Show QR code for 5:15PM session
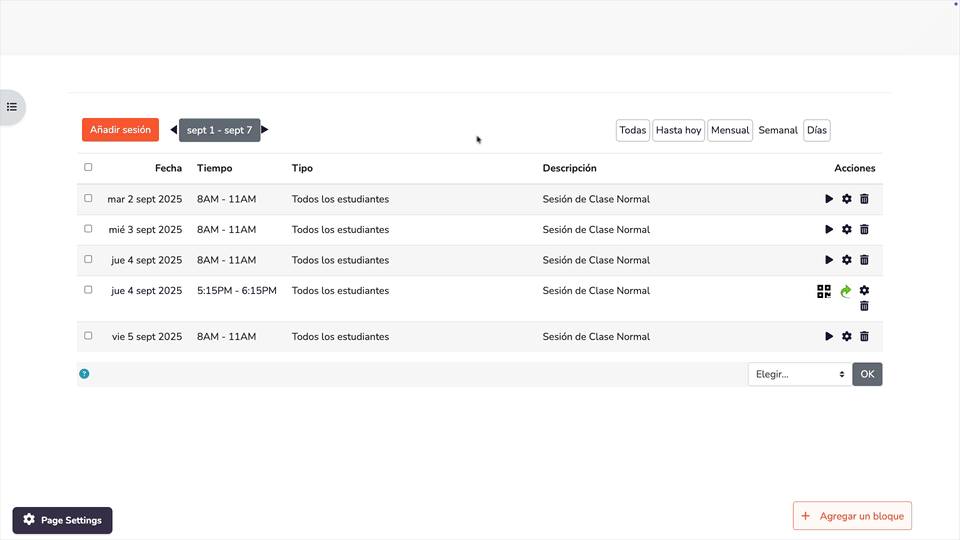This screenshot has width=960, height=540. [824, 291]
